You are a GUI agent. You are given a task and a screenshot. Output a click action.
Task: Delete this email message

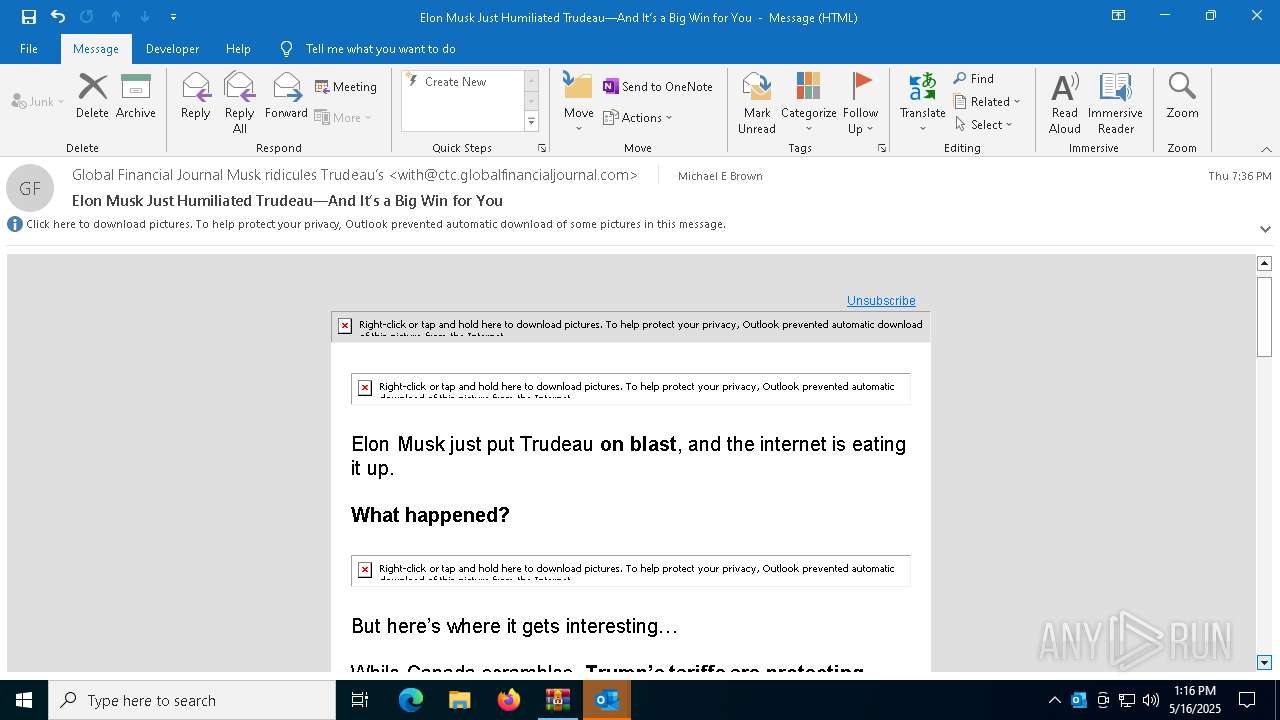tap(92, 96)
